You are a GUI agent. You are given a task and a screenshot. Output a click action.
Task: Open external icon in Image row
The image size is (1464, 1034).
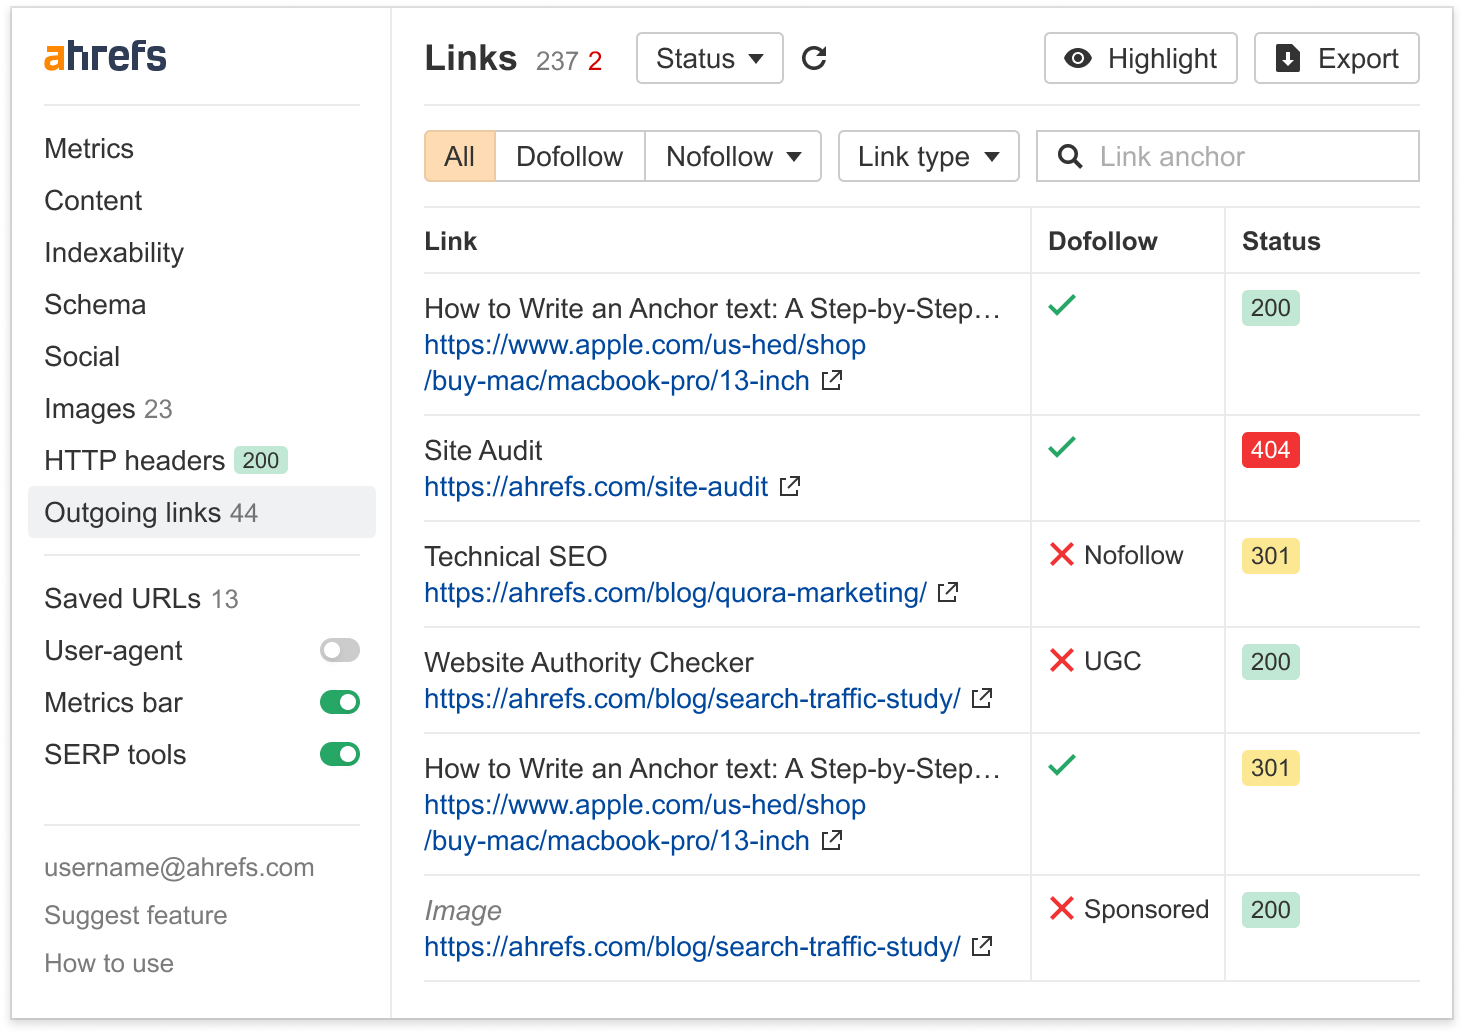(x=982, y=946)
